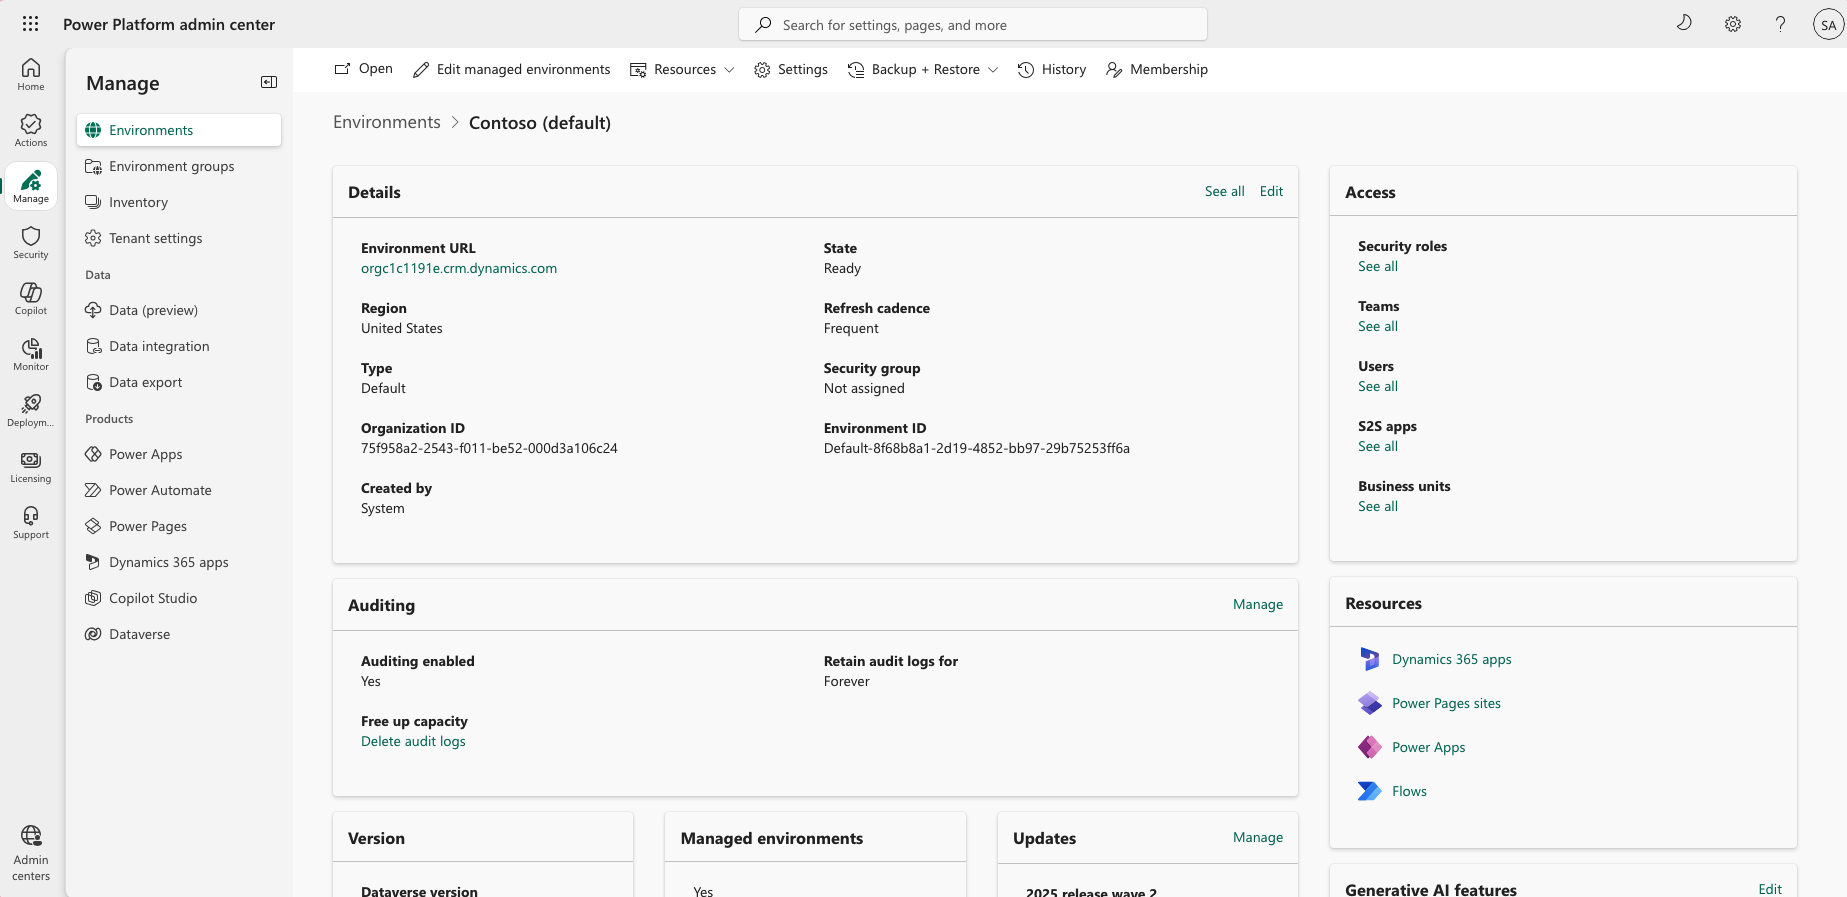
Task: Open Power Automate under Products
Action: 179,490
